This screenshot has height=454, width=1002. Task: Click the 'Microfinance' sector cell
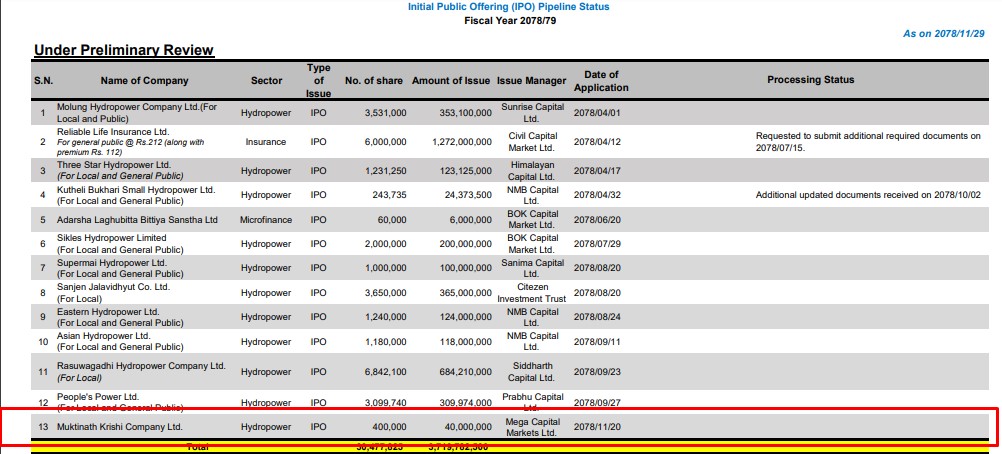pyautogui.click(x=266, y=219)
